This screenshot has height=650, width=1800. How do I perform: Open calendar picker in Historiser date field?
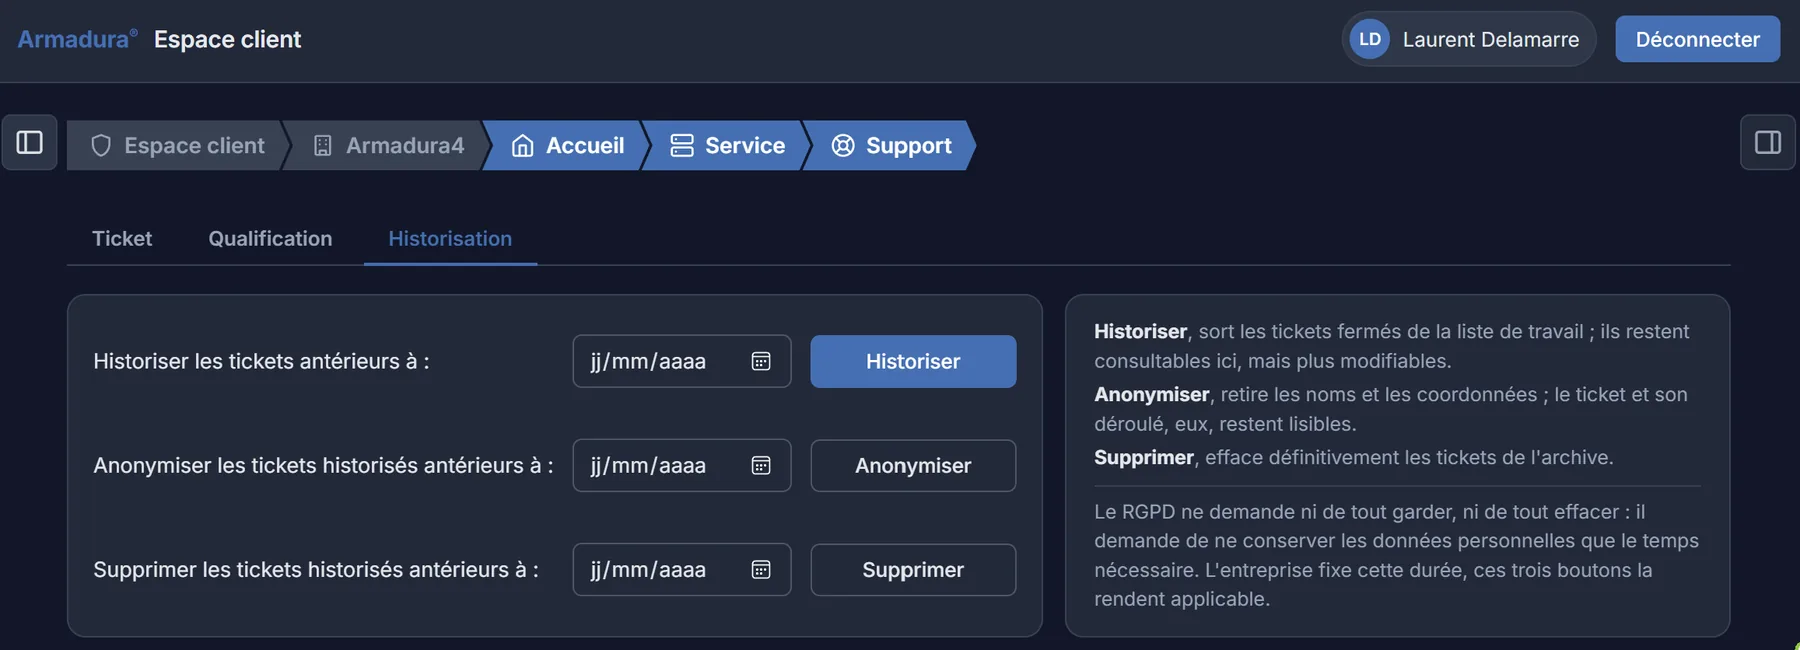point(761,361)
